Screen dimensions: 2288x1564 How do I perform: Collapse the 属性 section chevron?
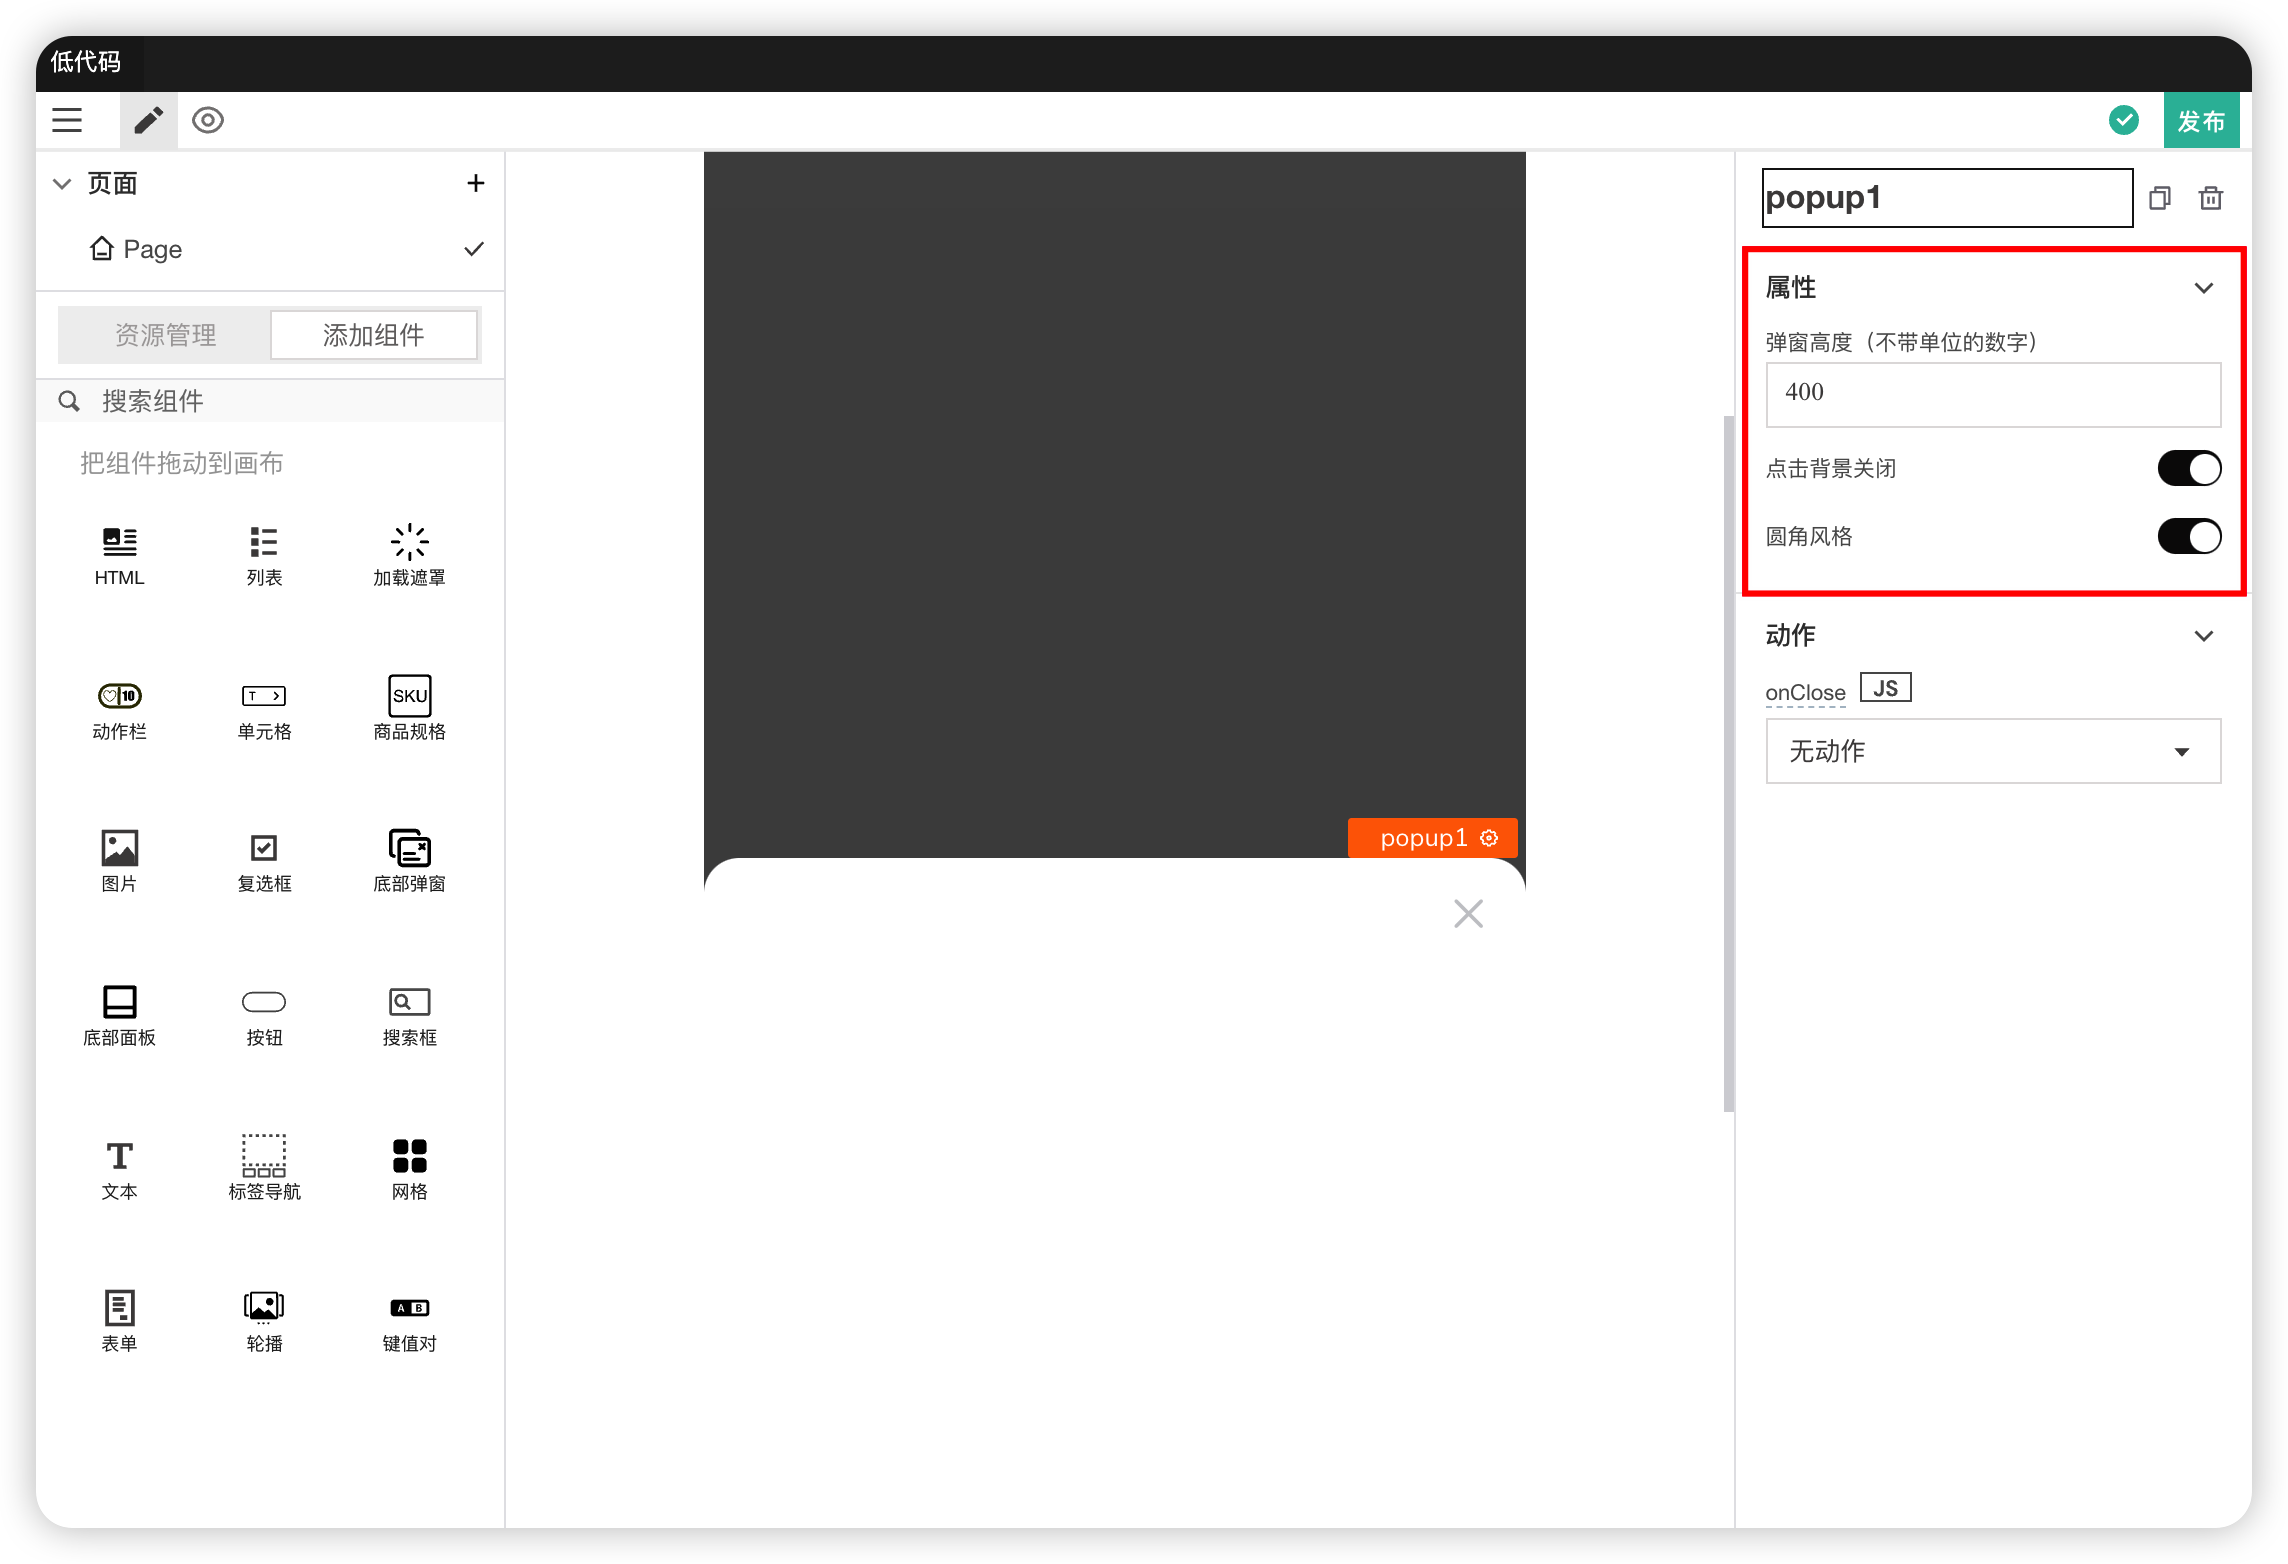2203,288
